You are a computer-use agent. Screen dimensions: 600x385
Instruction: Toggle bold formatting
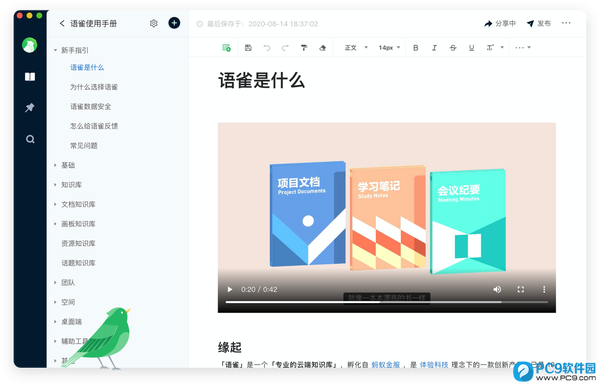(416, 48)
